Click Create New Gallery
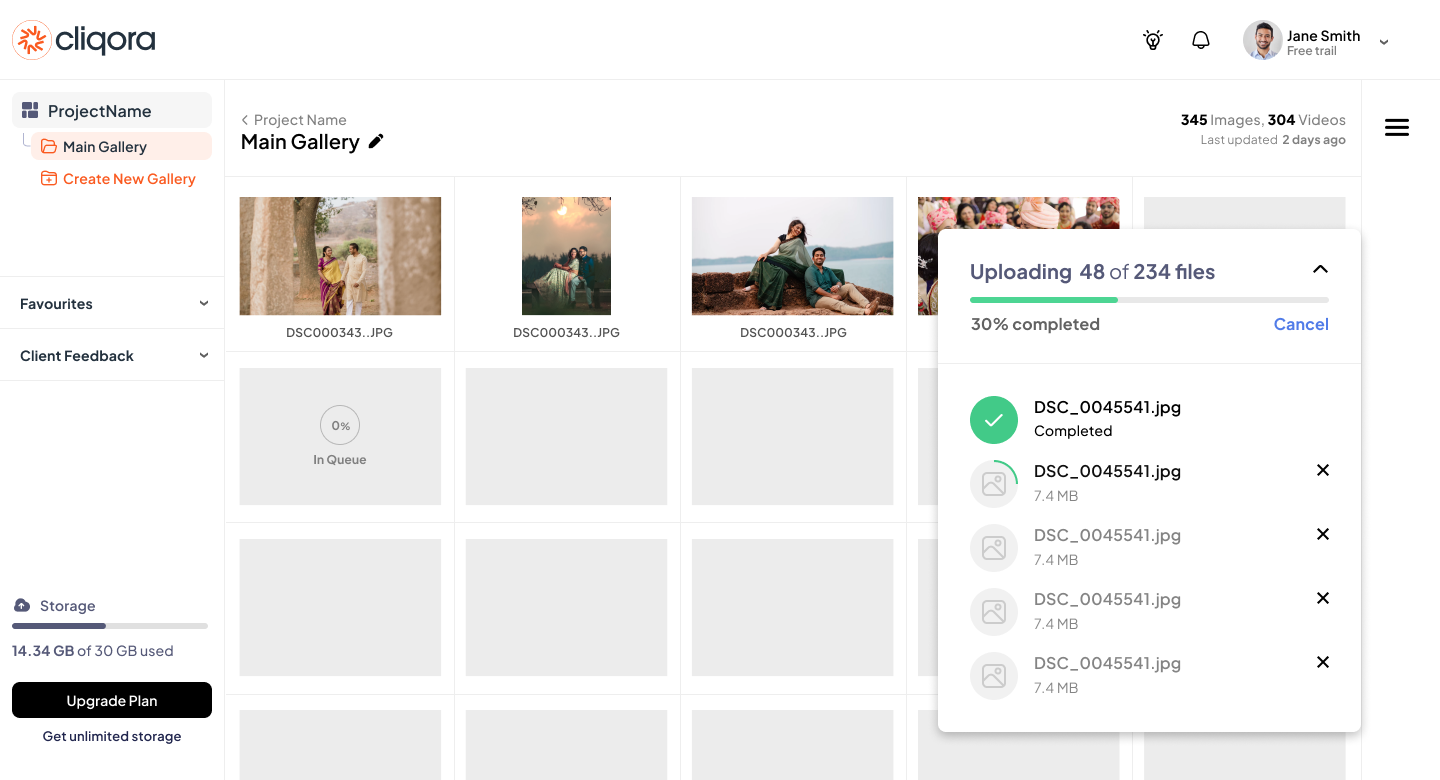This screenshot has height=780, width=1440. pos(118,179)
